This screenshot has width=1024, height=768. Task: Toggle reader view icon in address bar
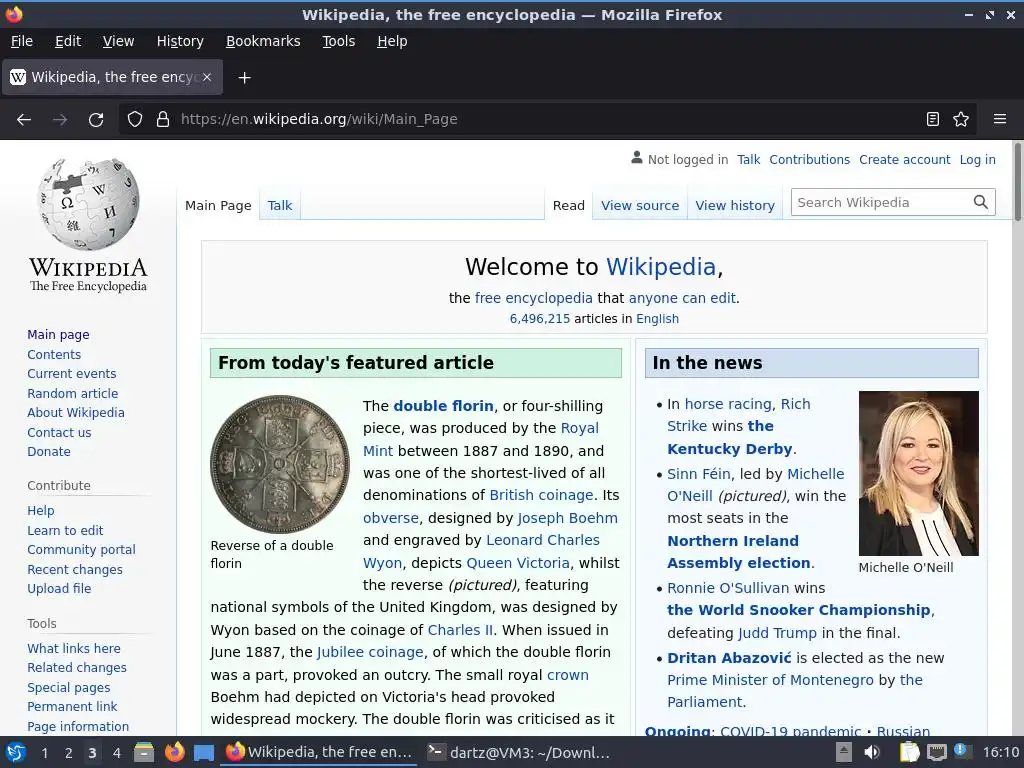tap(933, 119)
